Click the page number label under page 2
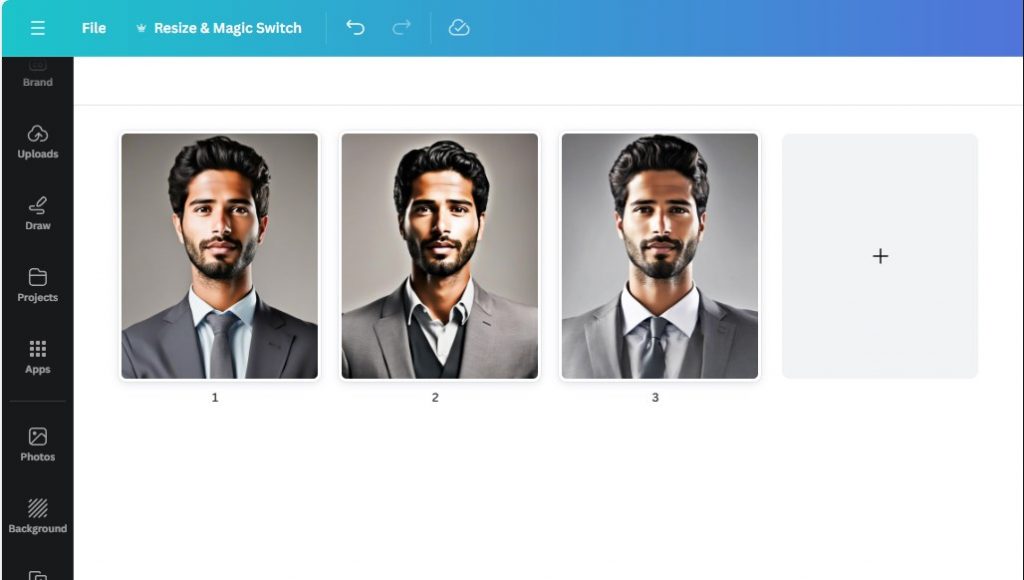Screen dimensions: 1024x580 (435, 397)
